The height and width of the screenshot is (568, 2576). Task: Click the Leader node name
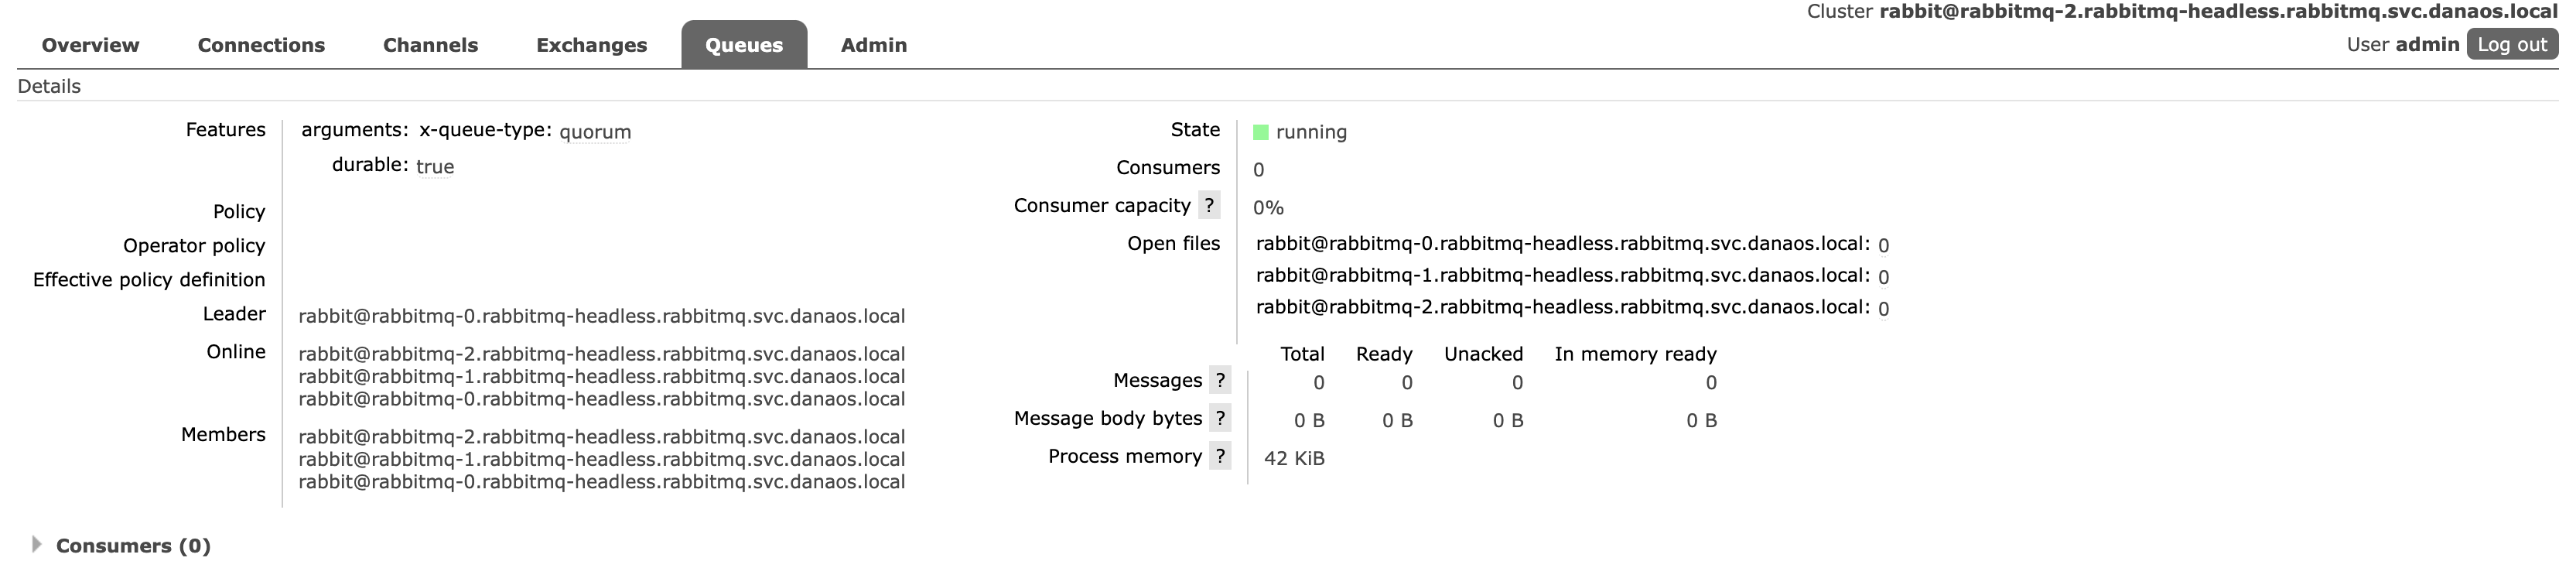[x=601, y=316]
